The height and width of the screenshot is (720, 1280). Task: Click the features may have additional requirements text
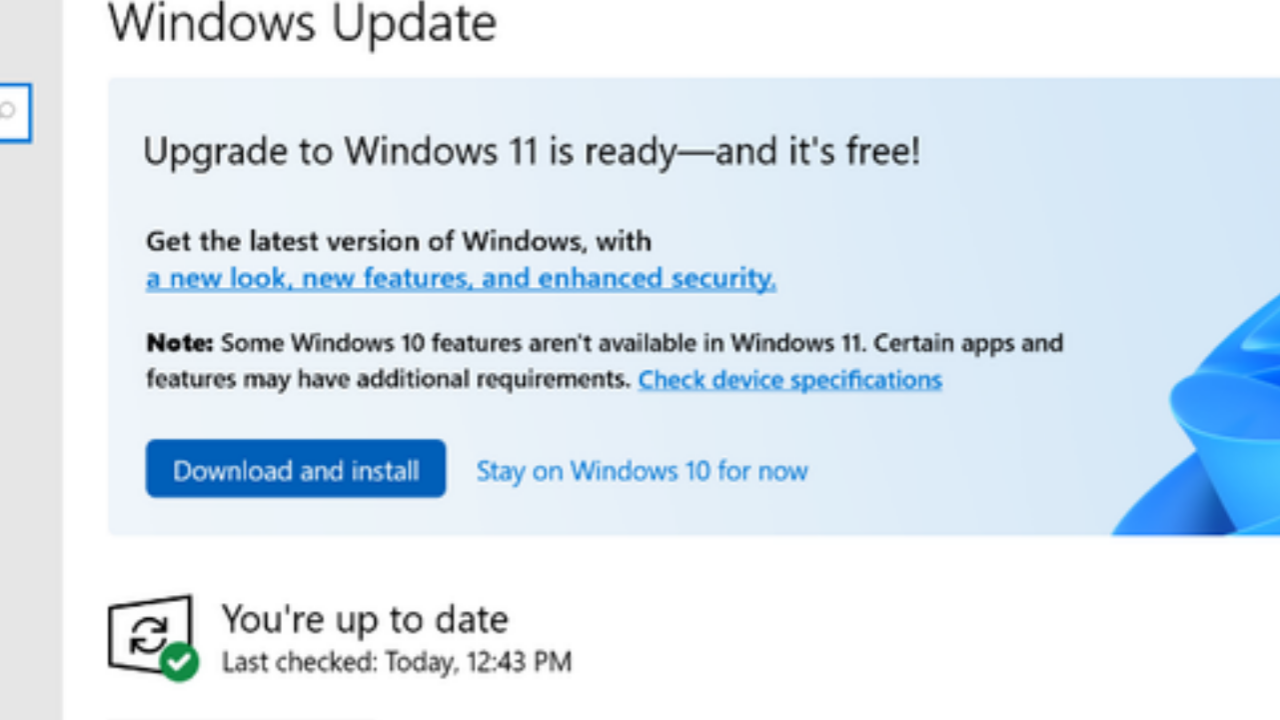[388, 380]
